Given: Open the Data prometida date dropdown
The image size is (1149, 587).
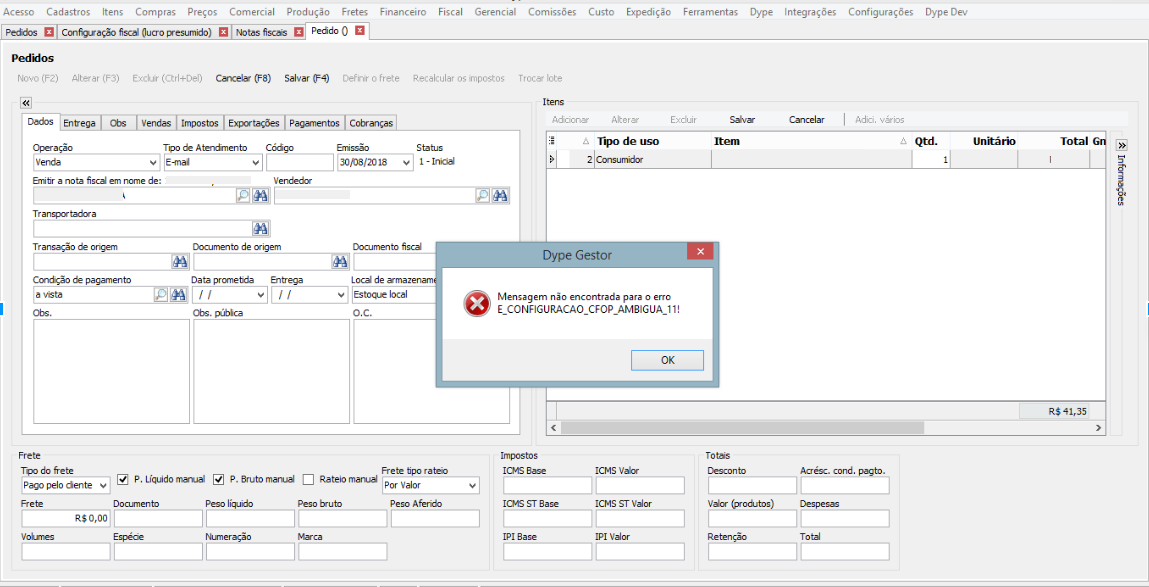Looking at the screenshot, I should click(x=262, y=295).
